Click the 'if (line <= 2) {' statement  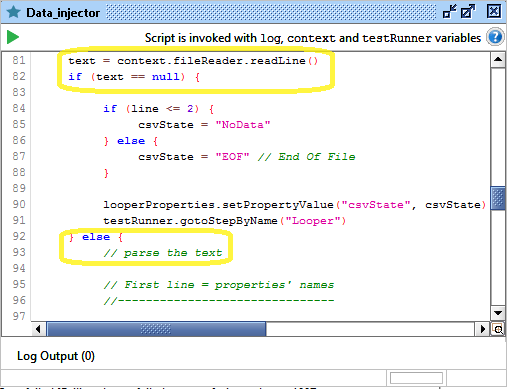pyautogui.click(x=158, y=109)
